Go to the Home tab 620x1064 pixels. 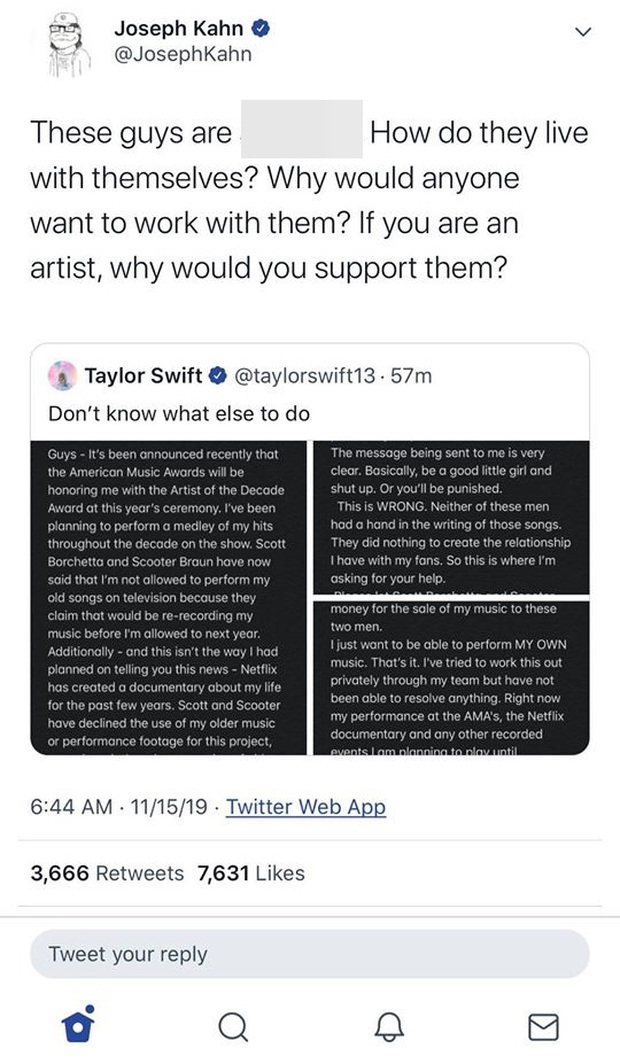tap(77, 1025)
